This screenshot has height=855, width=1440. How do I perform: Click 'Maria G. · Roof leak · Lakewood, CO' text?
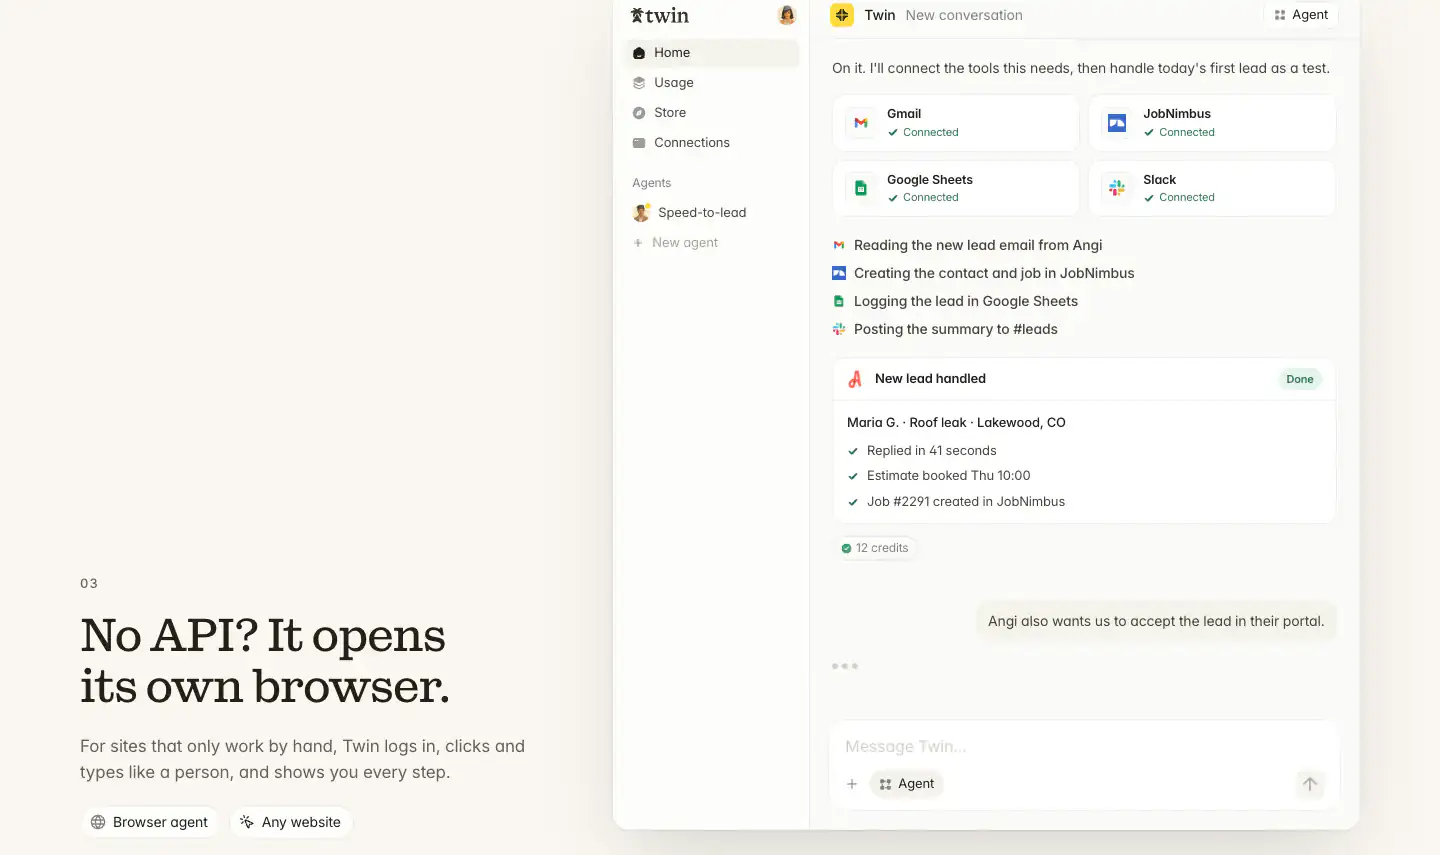(956, 423)
